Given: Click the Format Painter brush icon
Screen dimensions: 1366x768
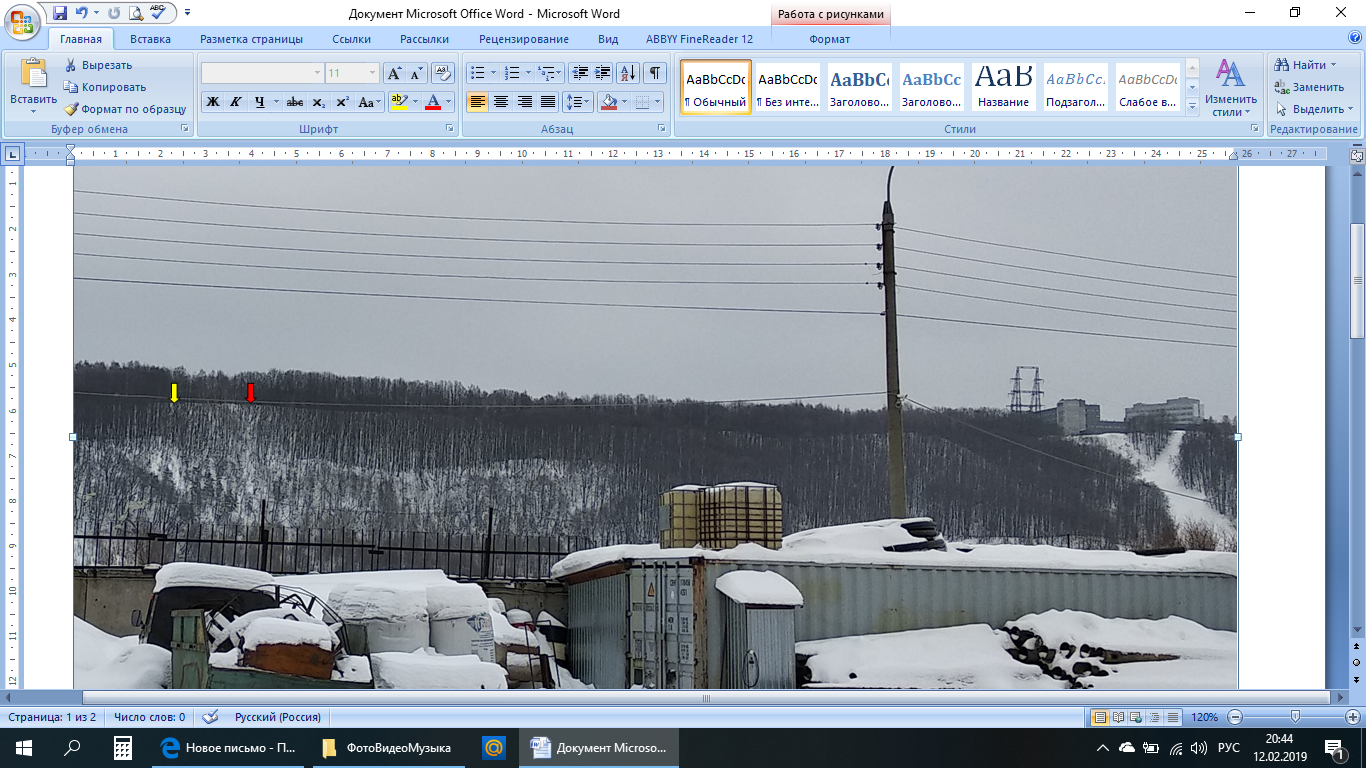Looking at the screenshot, I should pyautogui.click(x=72, y=109).
